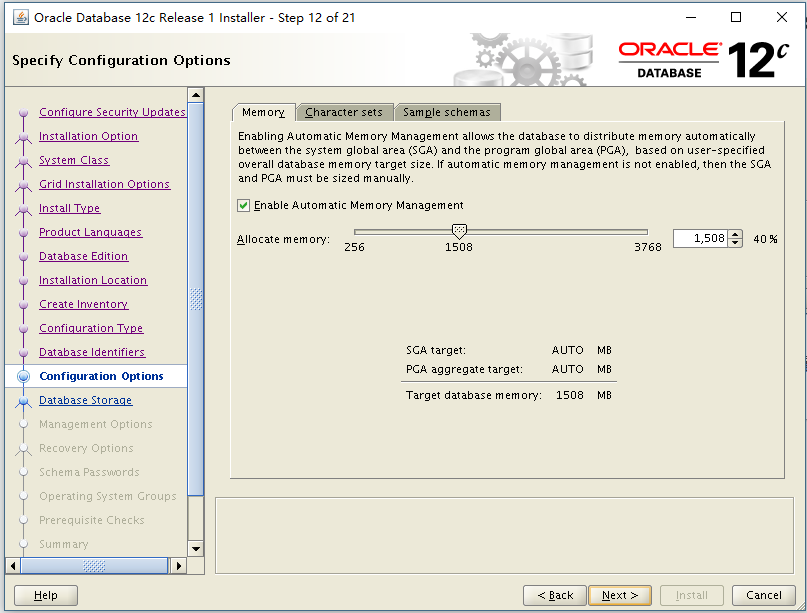Screen dimensions: 807x613
Task: Maximize the installer window
Action: (736, 17)
